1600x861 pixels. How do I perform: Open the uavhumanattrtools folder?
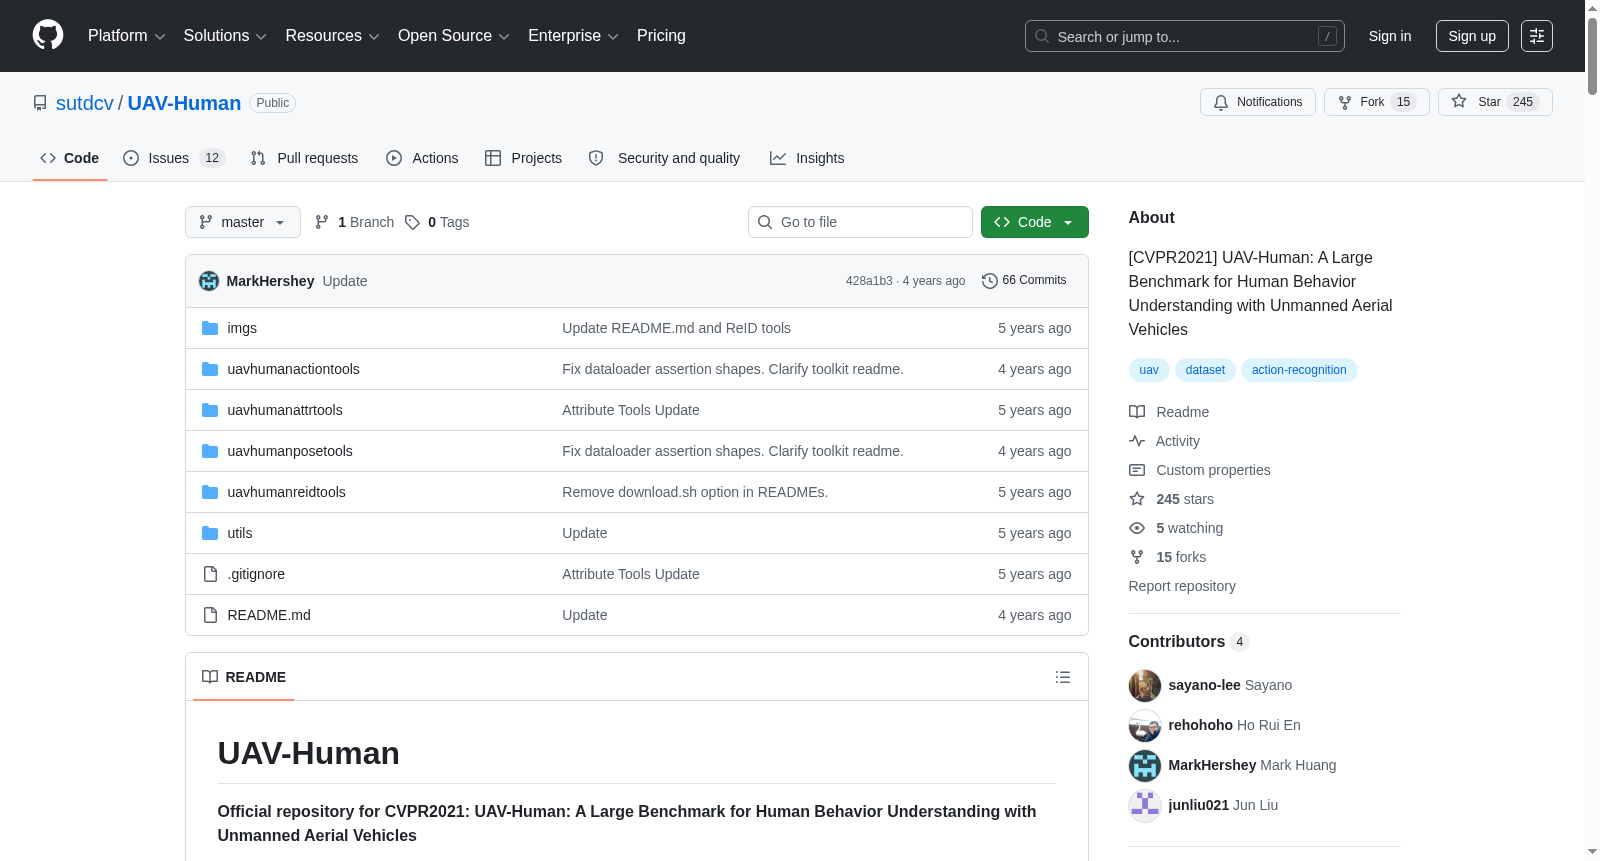[285, 410]
